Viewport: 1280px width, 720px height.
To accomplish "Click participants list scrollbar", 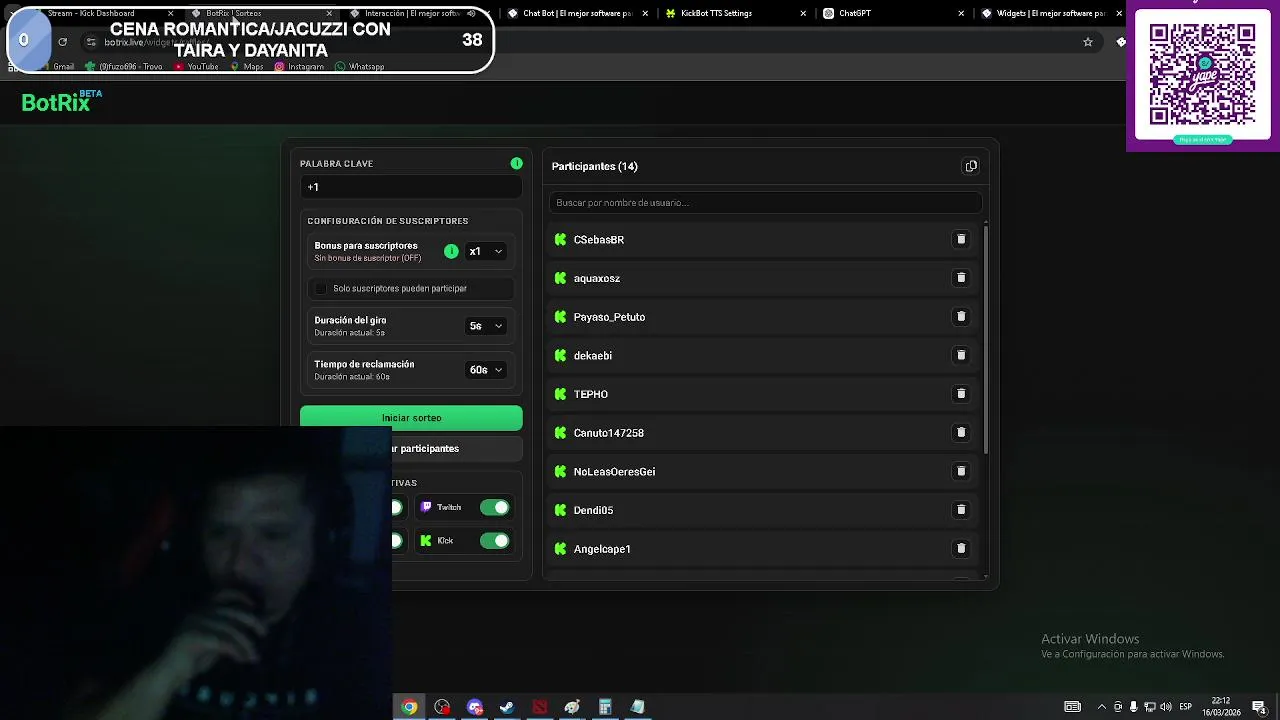I will 986,340.
